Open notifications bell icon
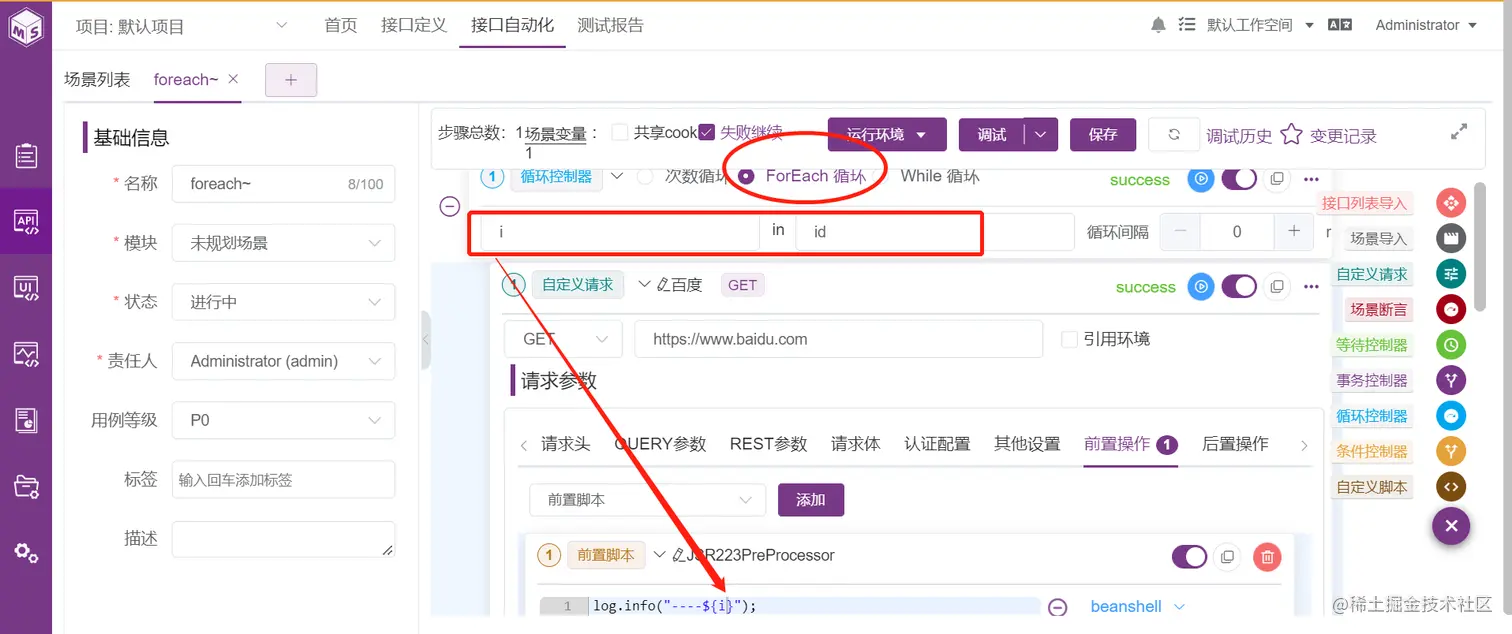Screen dimensions: 1512x634 point(1158,25)
